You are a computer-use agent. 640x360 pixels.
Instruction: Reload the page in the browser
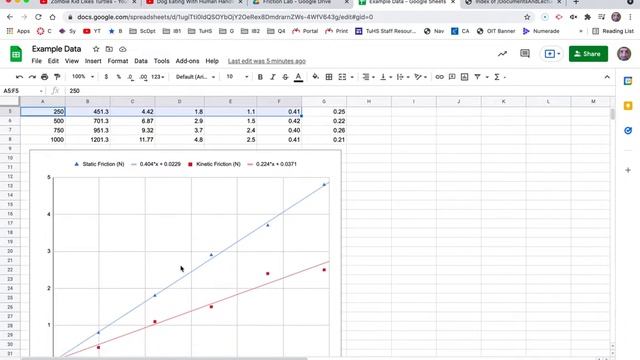pyautogui.click(x=38, y=17)
